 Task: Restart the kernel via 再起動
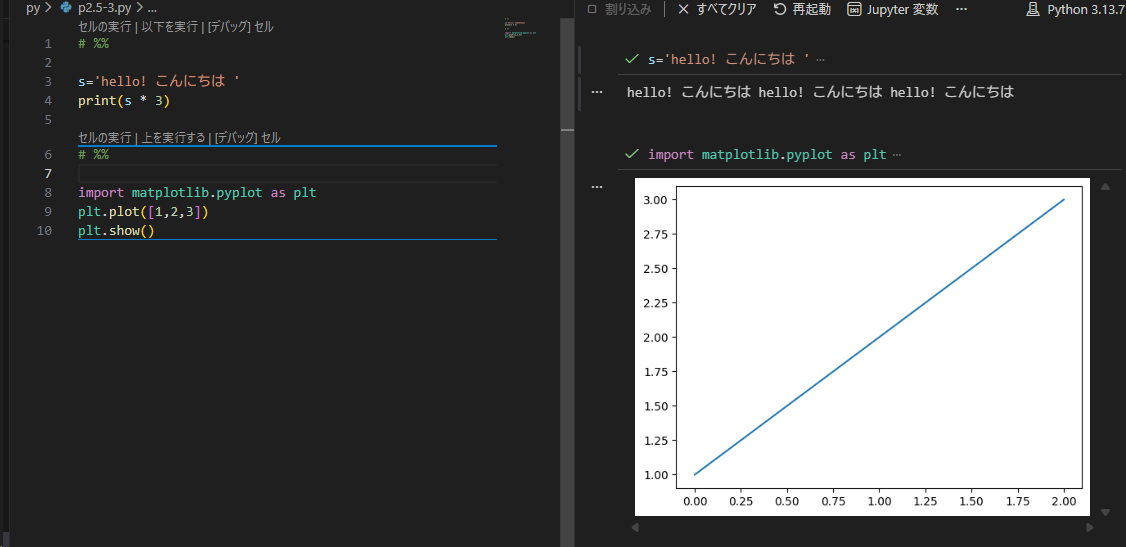(802, 9)
